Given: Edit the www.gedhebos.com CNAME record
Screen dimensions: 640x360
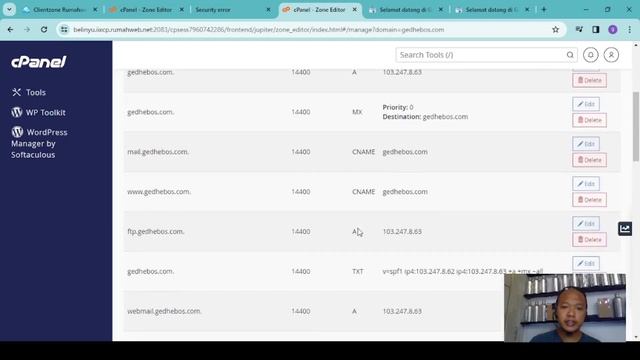Looking at the screenshot, I should (x=586, y=184).
